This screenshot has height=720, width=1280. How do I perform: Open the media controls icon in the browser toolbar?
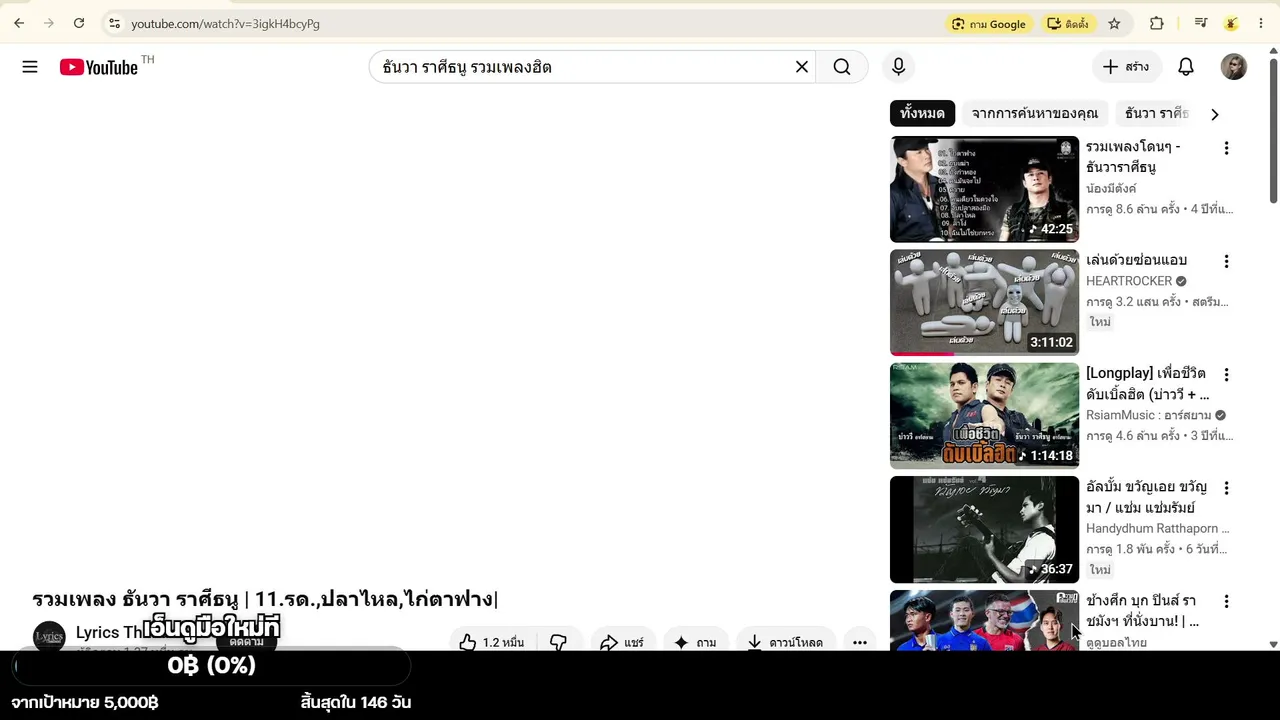(1201, 23)
